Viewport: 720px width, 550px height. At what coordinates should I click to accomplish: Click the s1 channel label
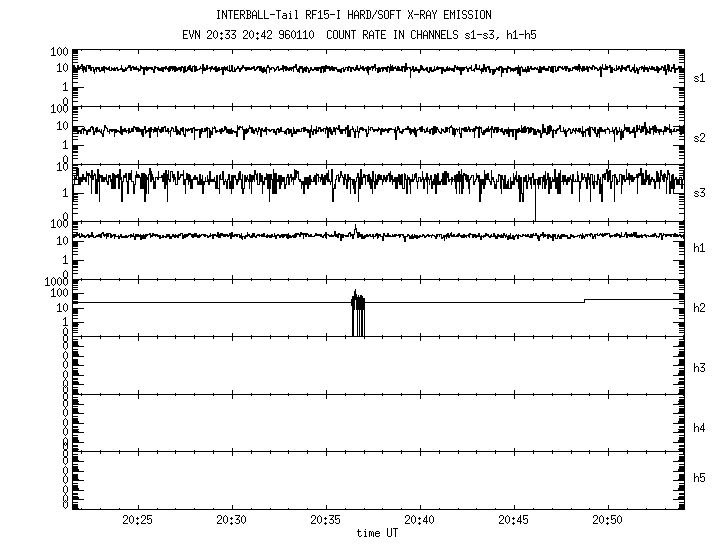pyautogui.click(x=700, y=77)
